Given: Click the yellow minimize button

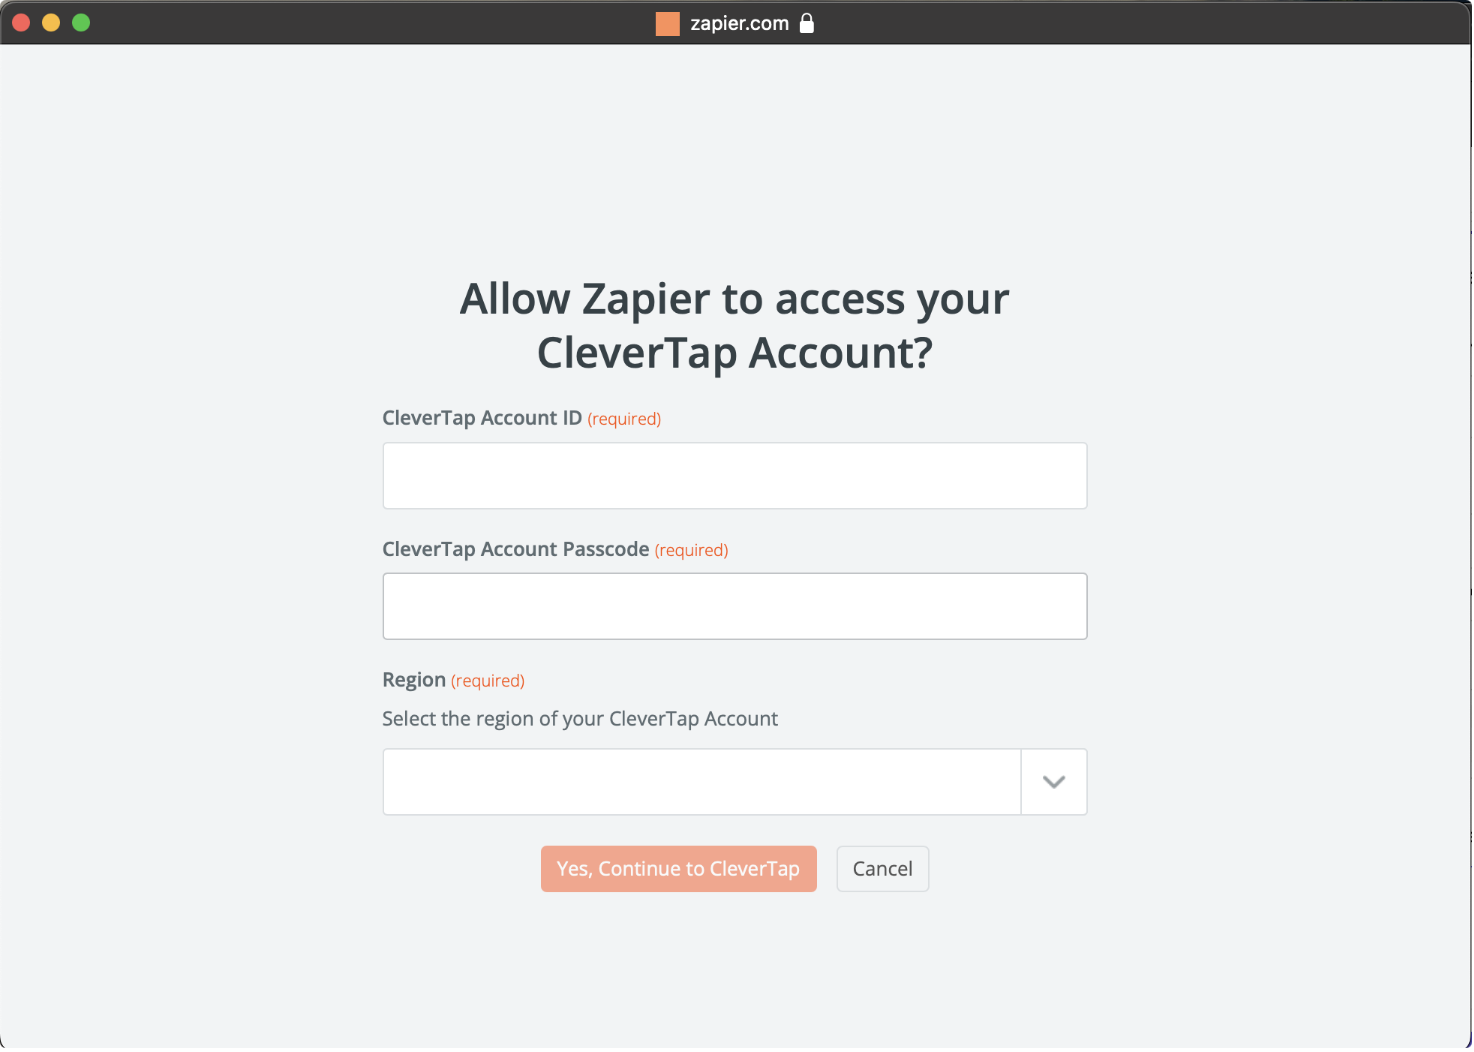Looking at the screenshot, I should tap(50, 22).
